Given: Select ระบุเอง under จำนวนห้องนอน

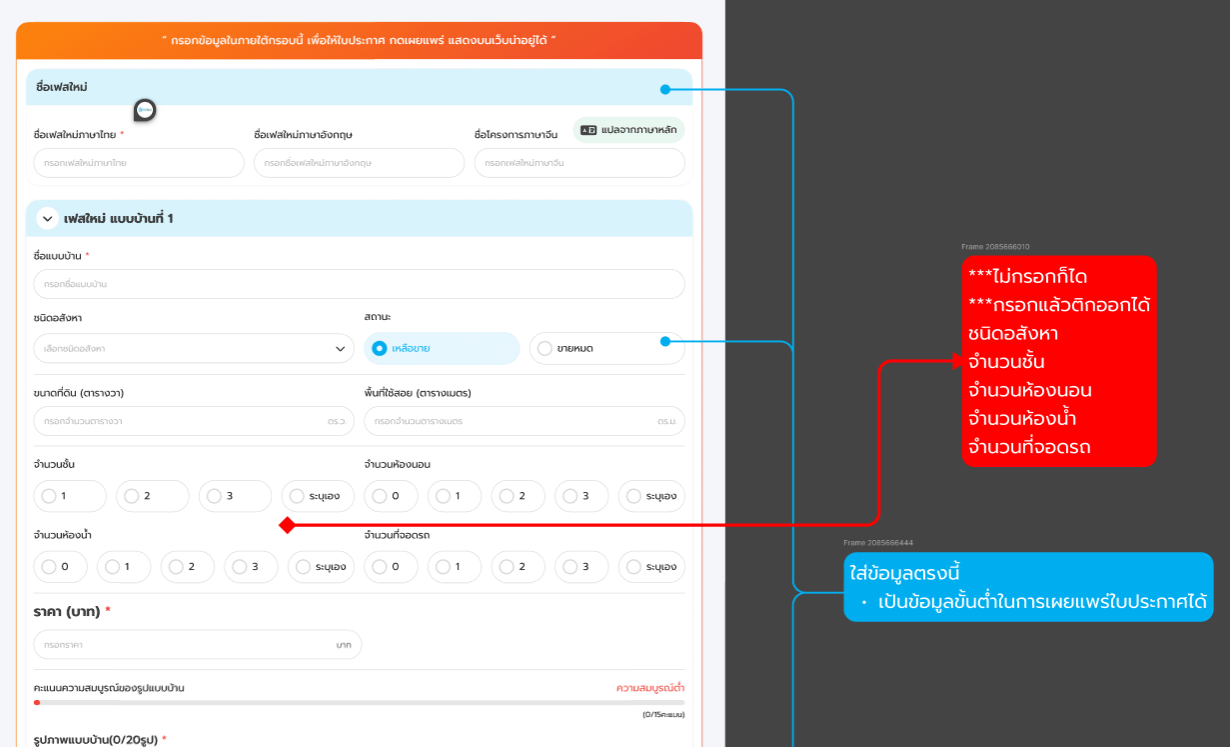Looking at the screenshot, I should pos(651,496).
